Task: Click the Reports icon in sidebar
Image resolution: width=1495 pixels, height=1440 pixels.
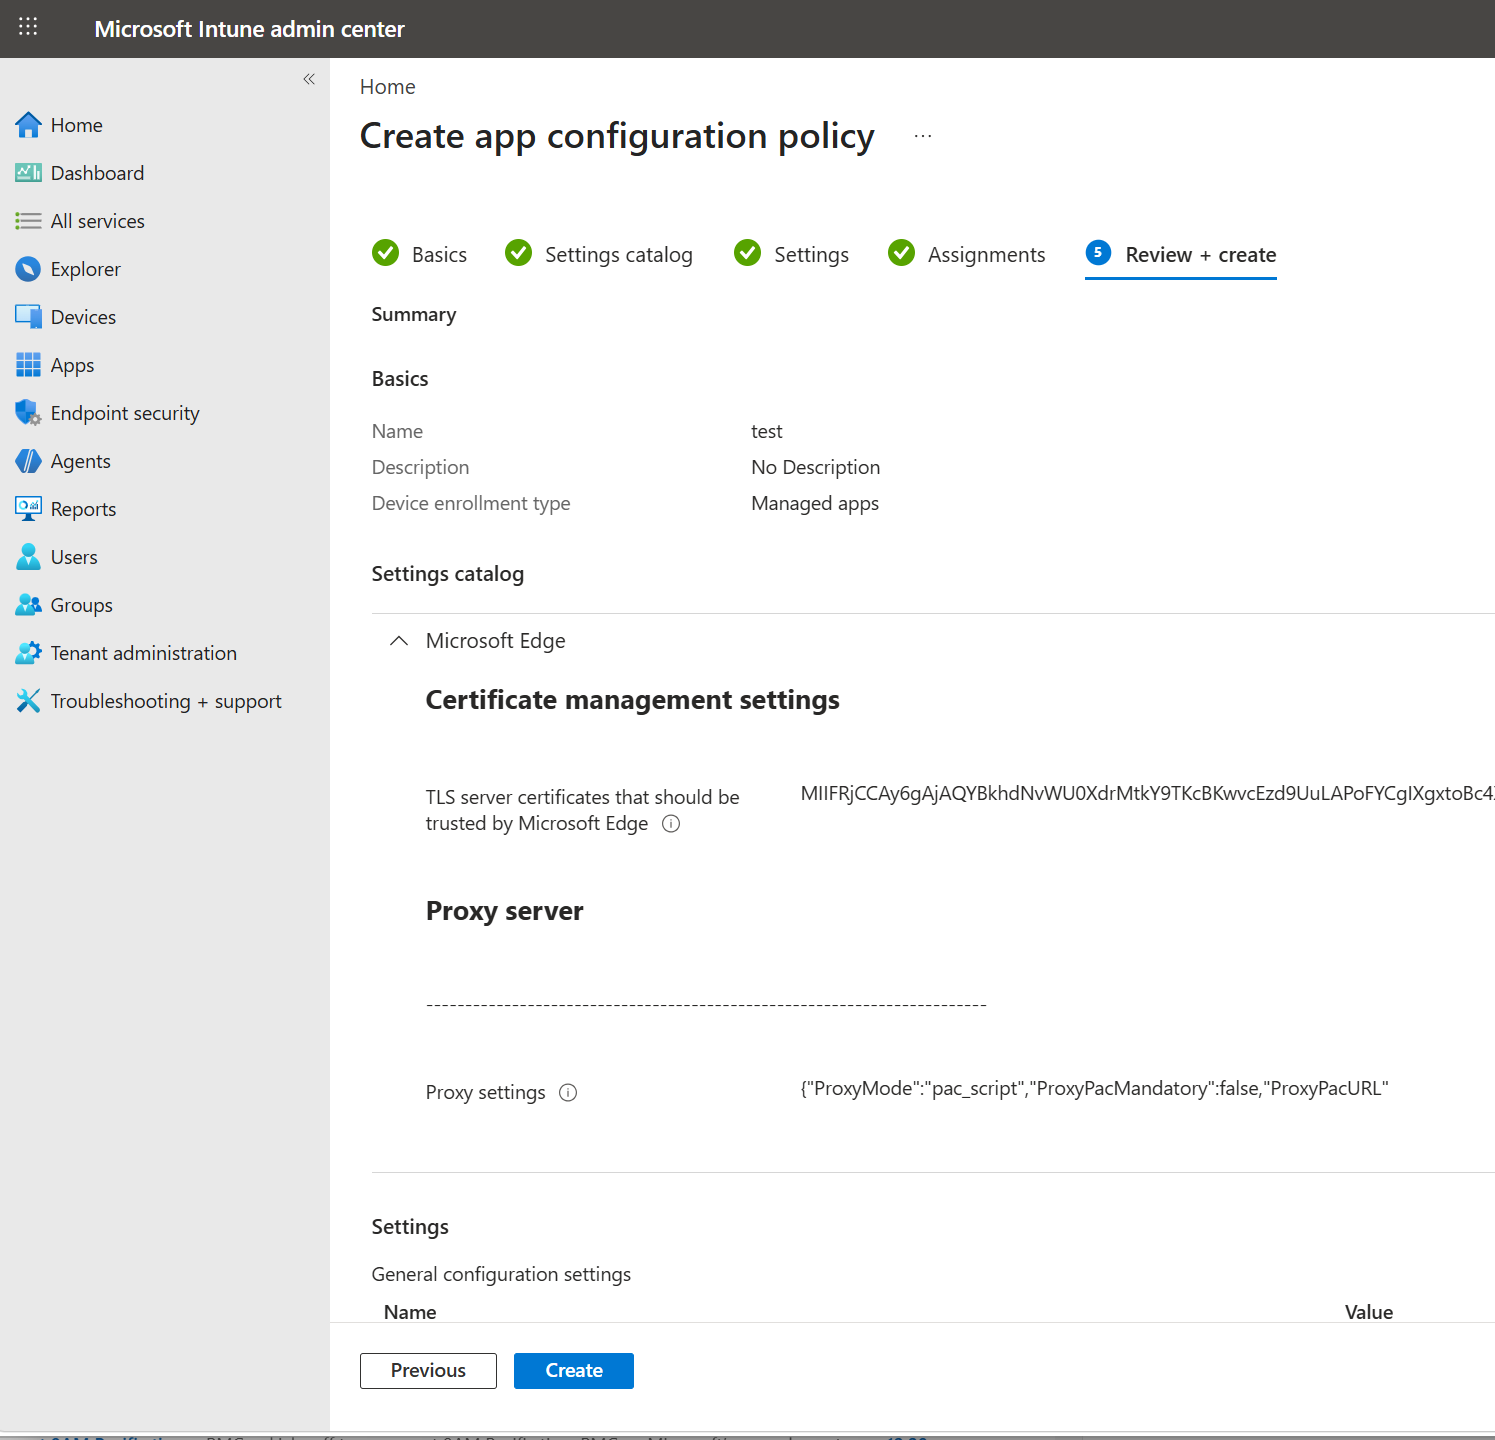Action: [x=28, y=509]
